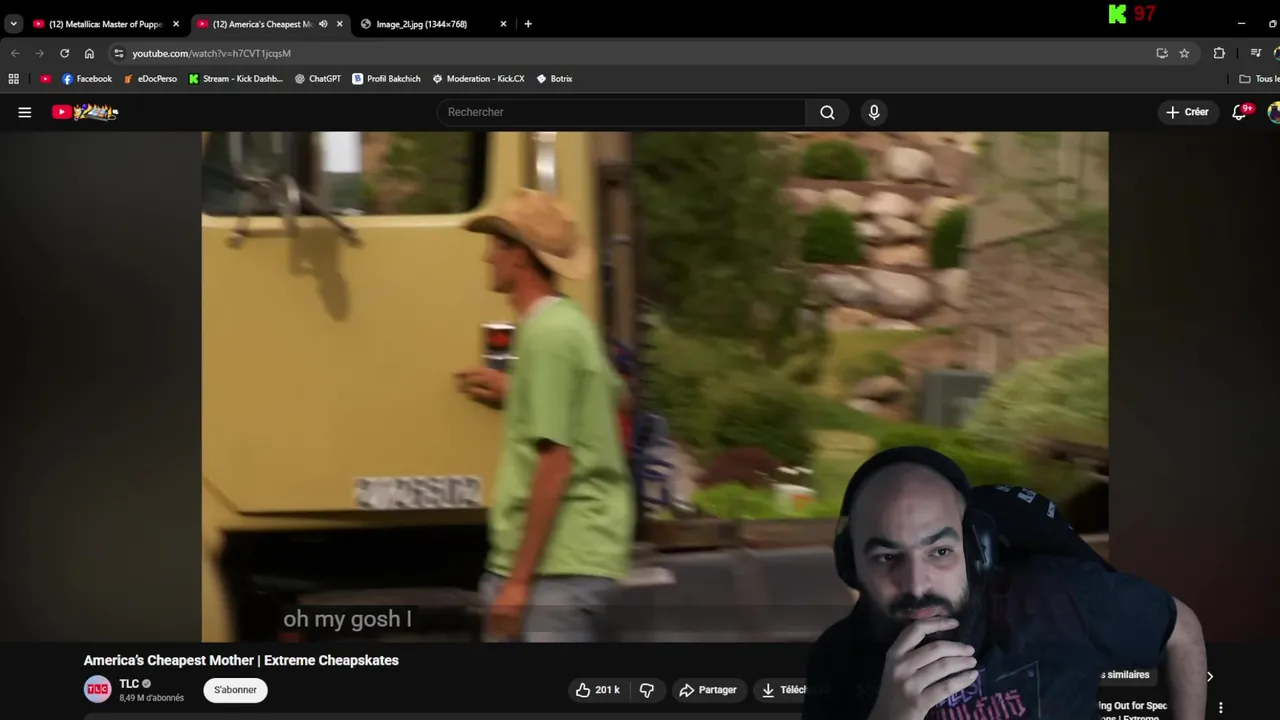Close the Image_2l.jpg tab
The height and width of the screenshot is (720, 1280).
[x=503, y=24]
